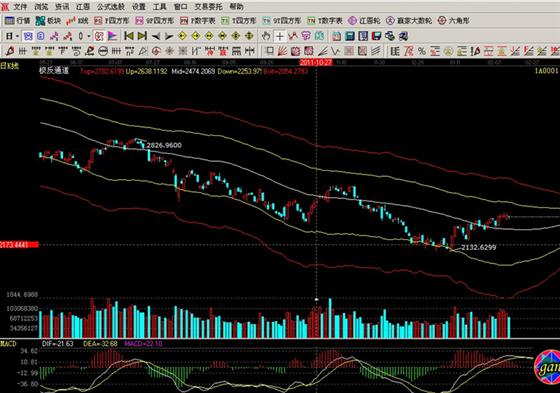560x393 pixels.
Task: Open the 文件 menu
Action: pyautogui.click(x=20, y=6)
